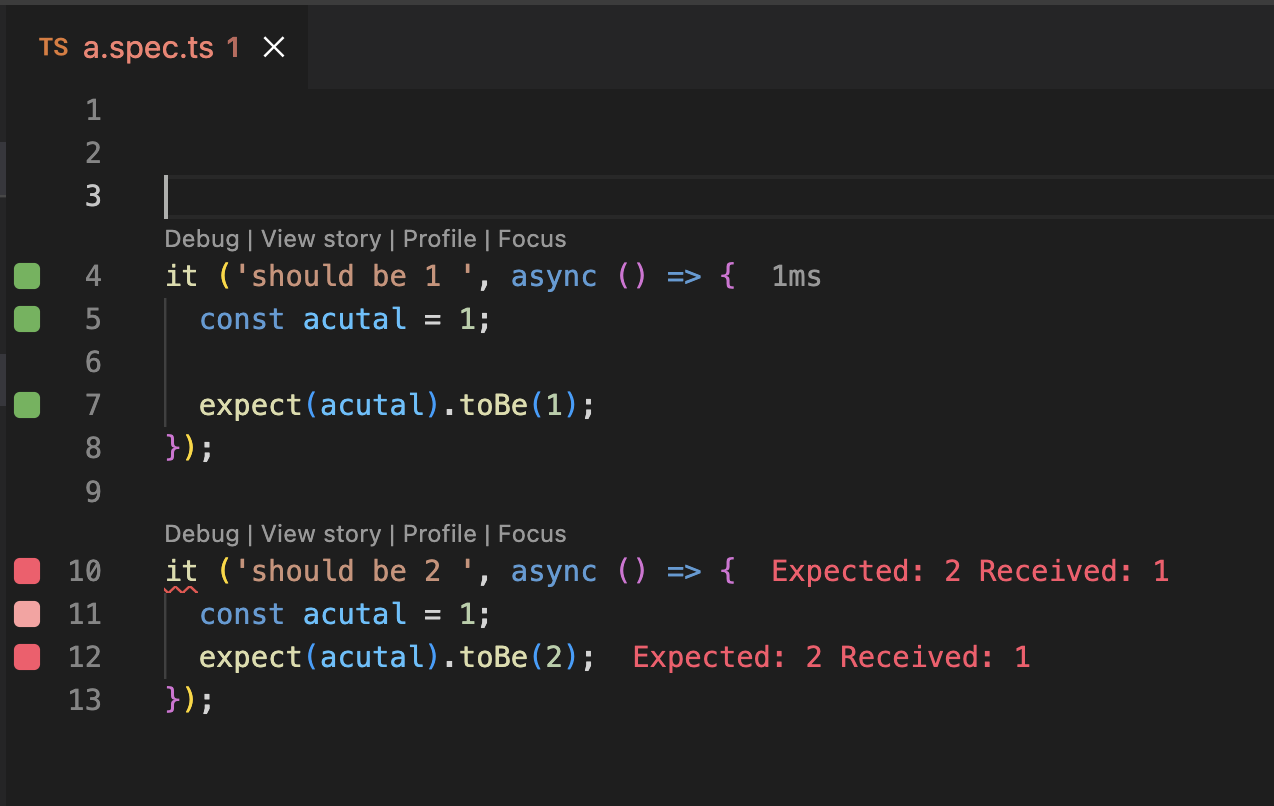Click the green passing indicator beside line 4
The width and height of the screenshot is (1274, 806).
[27, 275]
